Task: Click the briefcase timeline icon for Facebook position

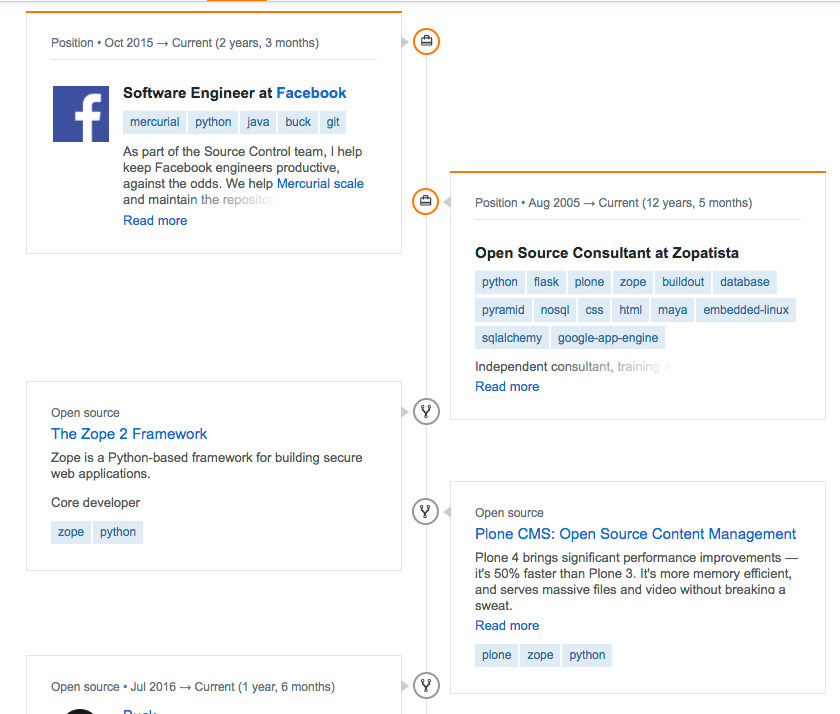Action: pos(426,41)
